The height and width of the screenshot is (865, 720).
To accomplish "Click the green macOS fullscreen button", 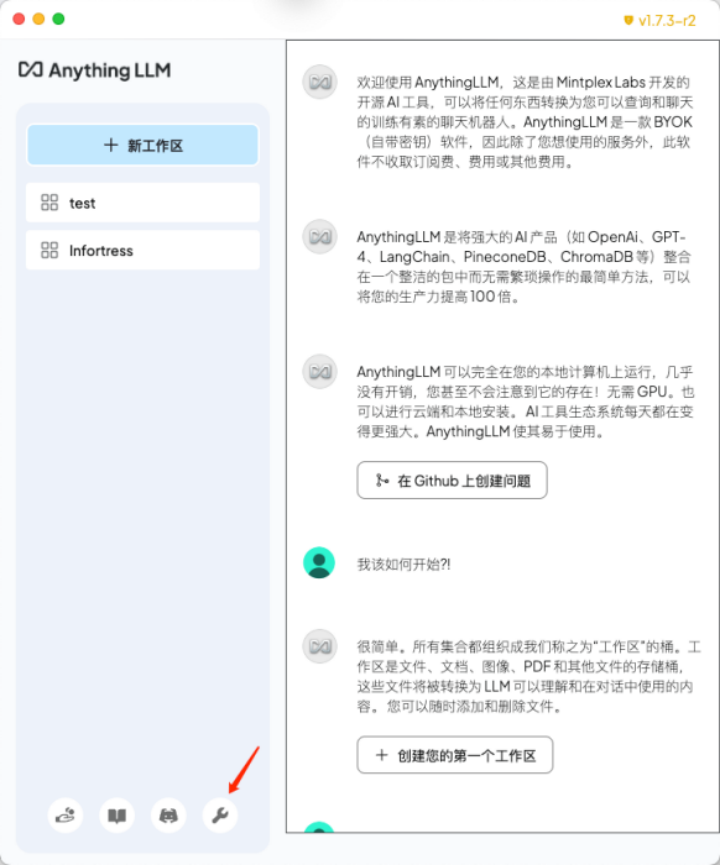I will coord(58,19).
